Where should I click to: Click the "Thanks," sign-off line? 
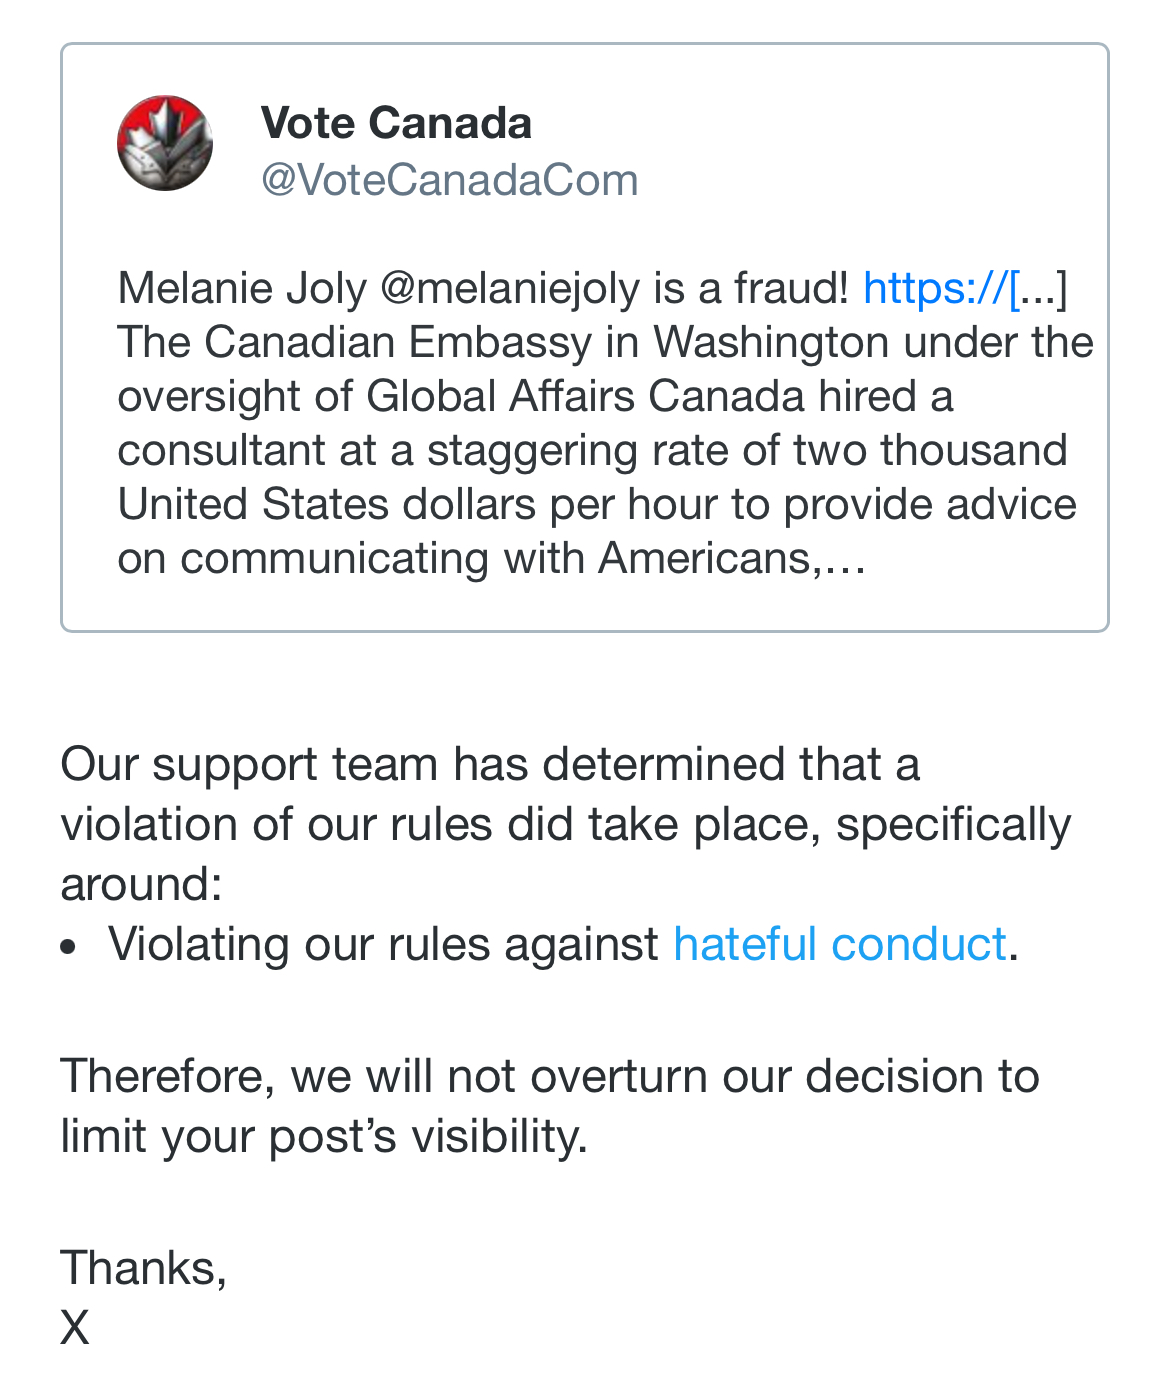pos(144,1268)
